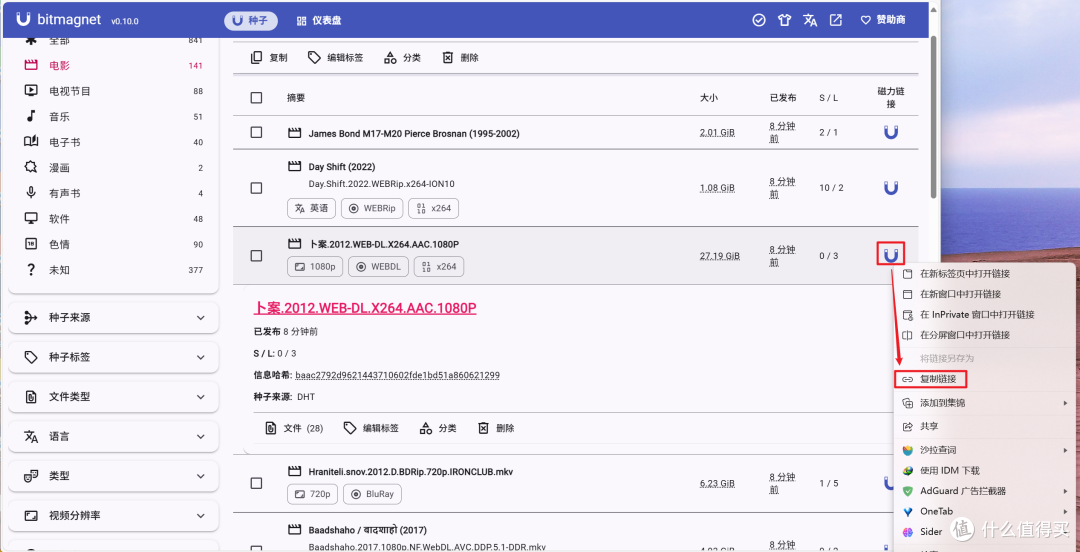The width and height of the screenshot is (1080, 552).
Task: Select the 电视节目 TV shows category
Action: coord(114,91)
